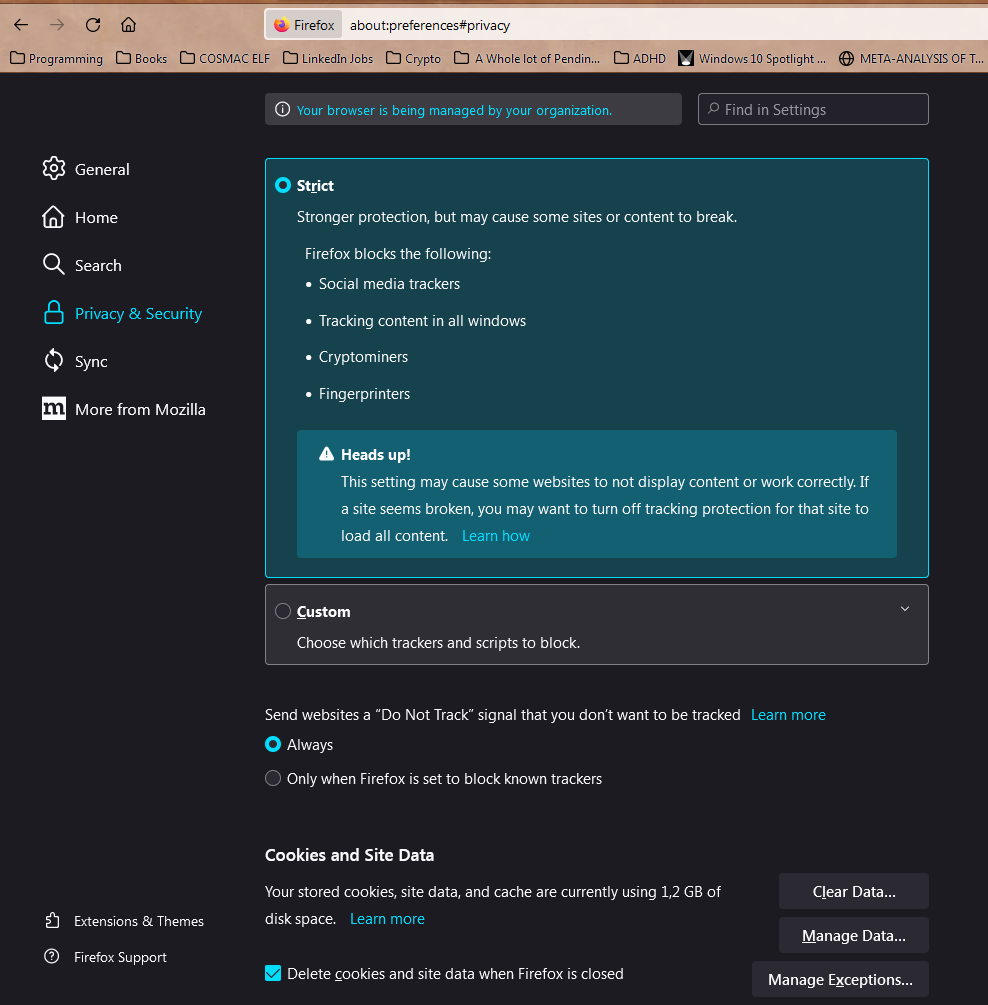Viewport: 988px width, 1005px height.
Task: Open the Programming bookmarks folder
Action: coord(56,58)
